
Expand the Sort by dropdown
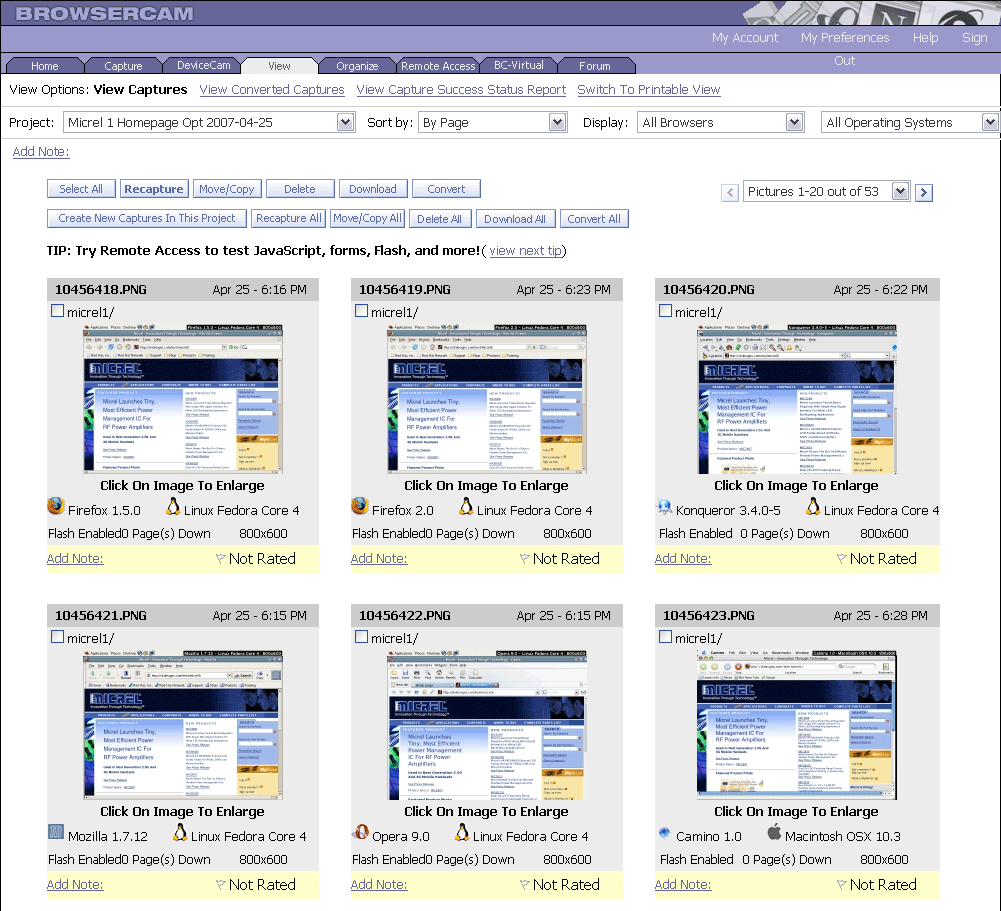point(558,123)
